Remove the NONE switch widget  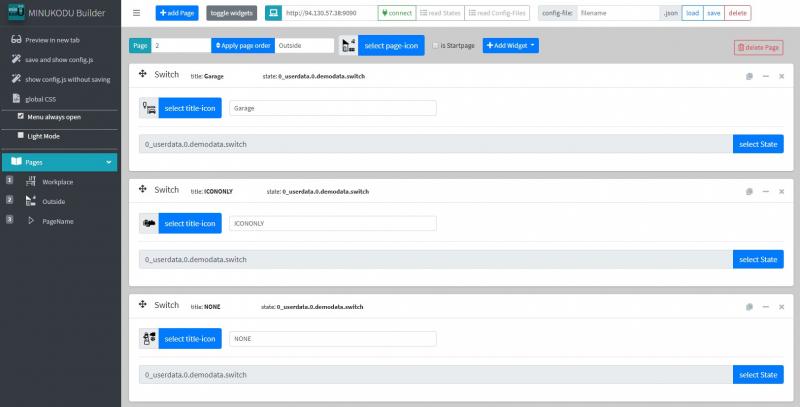point(780,305)
